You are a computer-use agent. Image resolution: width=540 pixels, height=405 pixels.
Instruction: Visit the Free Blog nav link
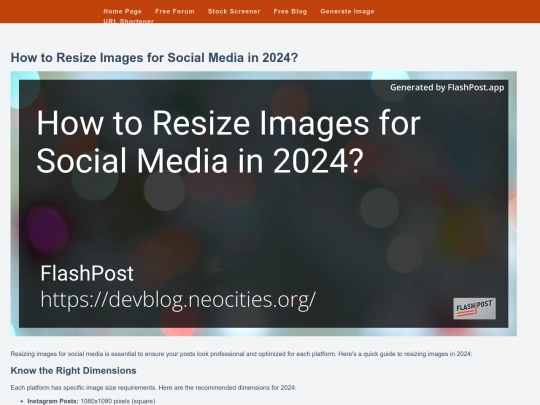coord(290,11)
